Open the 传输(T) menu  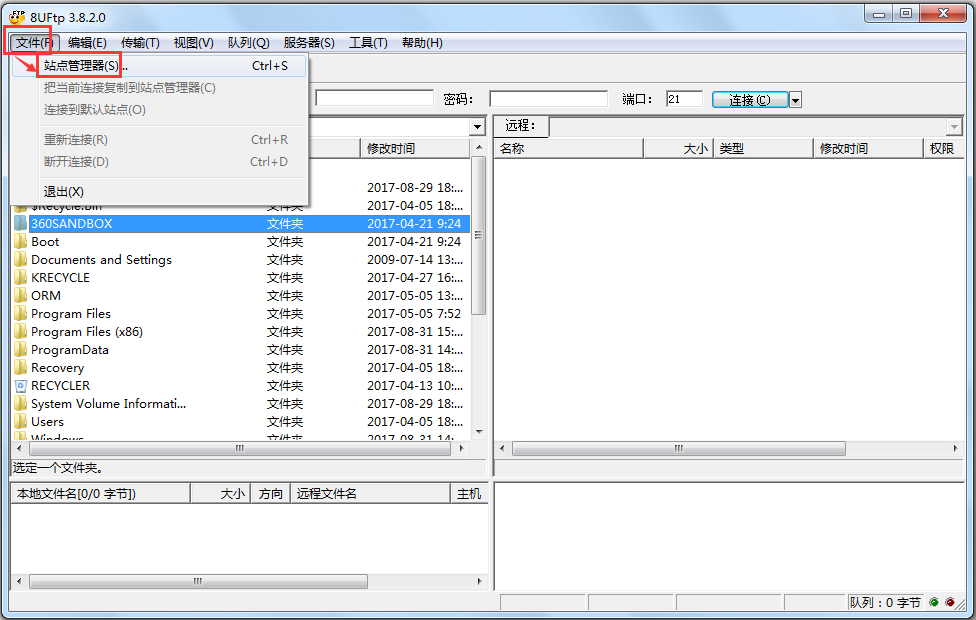[x=140, y=43]
